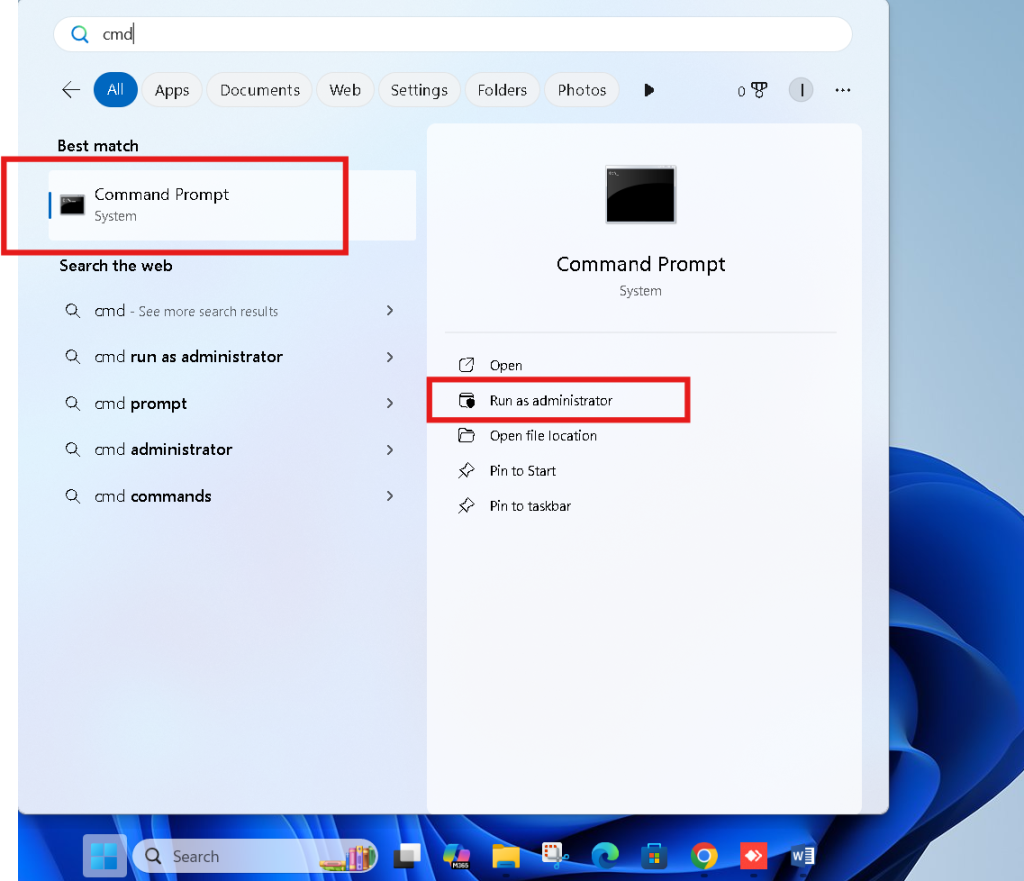Switch to the Documents filter tab
Viewport: 1024px width, 881px height.
tap(259, 89)
